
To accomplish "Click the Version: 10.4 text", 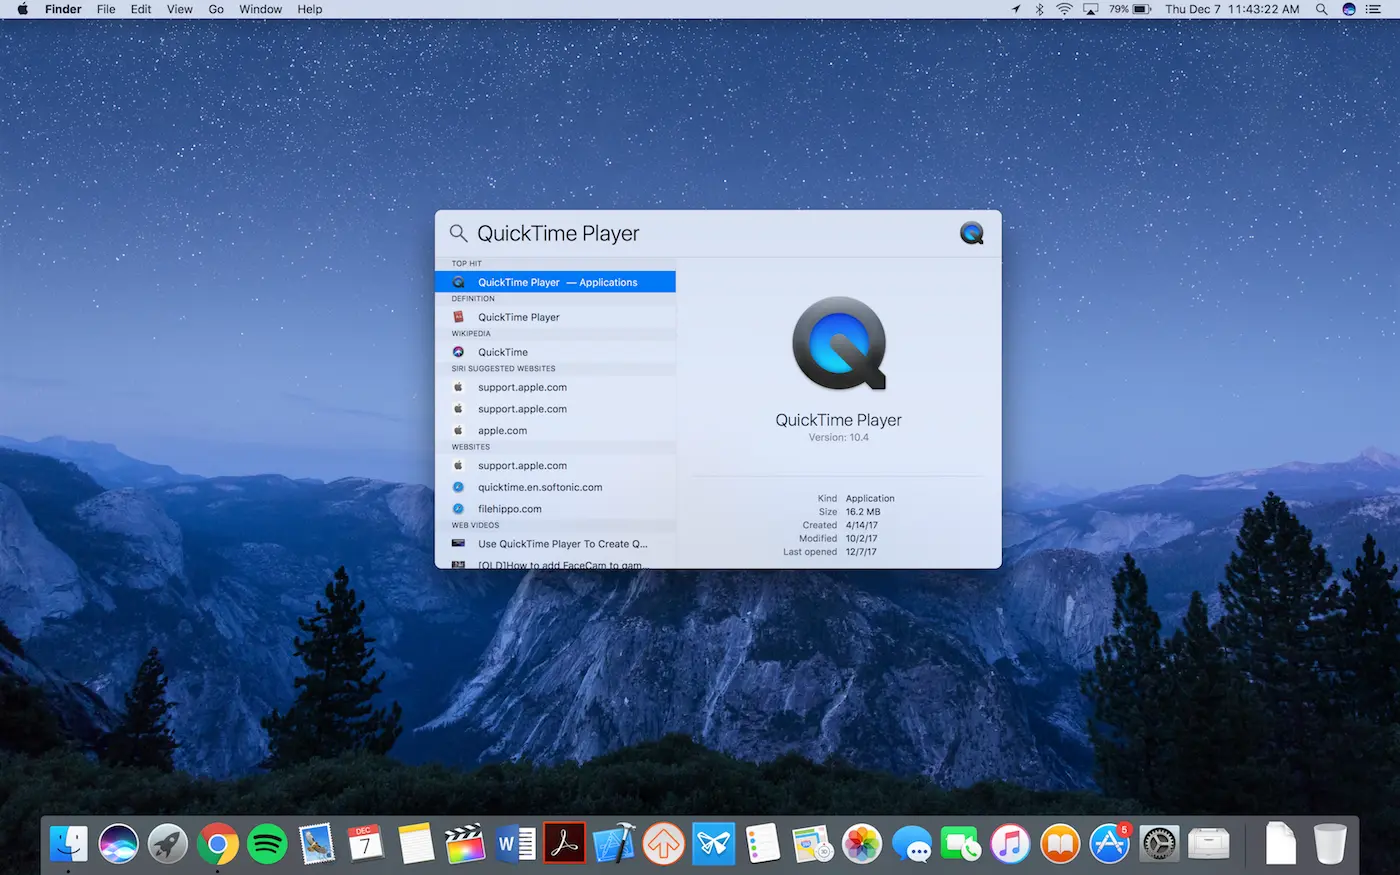I will [839, 437].
